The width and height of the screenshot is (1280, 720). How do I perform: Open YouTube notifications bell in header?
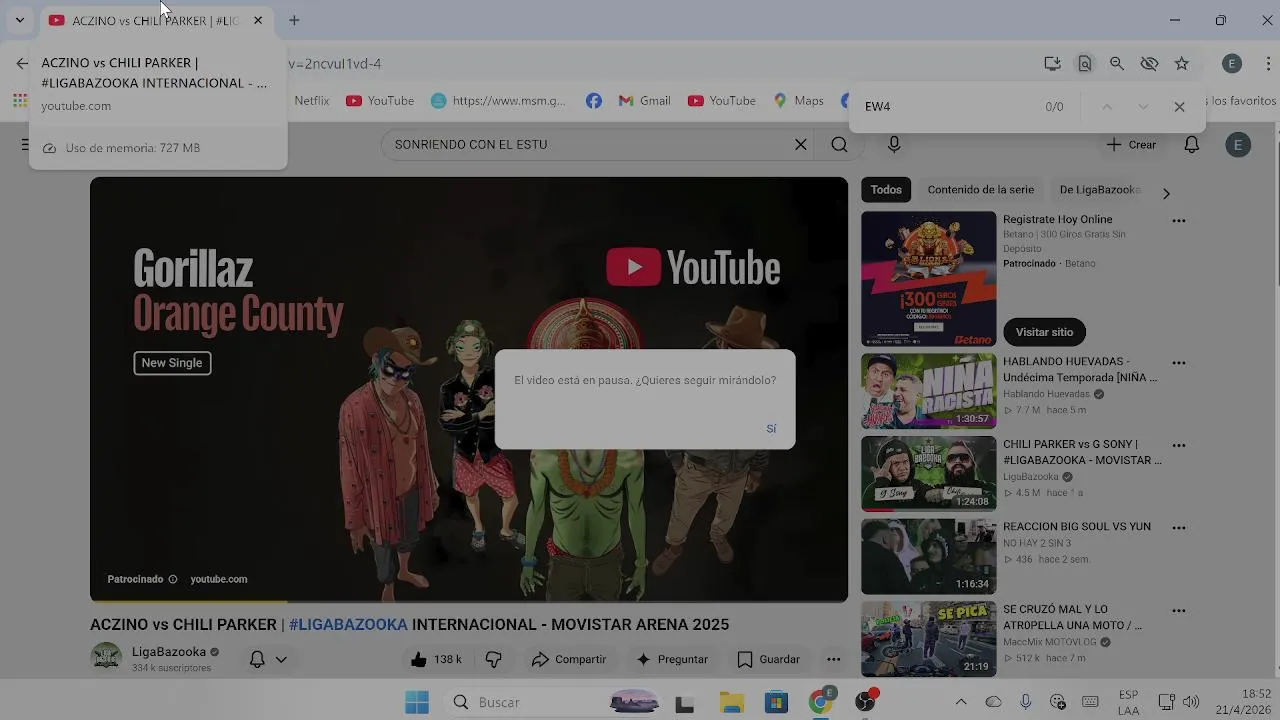point(1192,144)
